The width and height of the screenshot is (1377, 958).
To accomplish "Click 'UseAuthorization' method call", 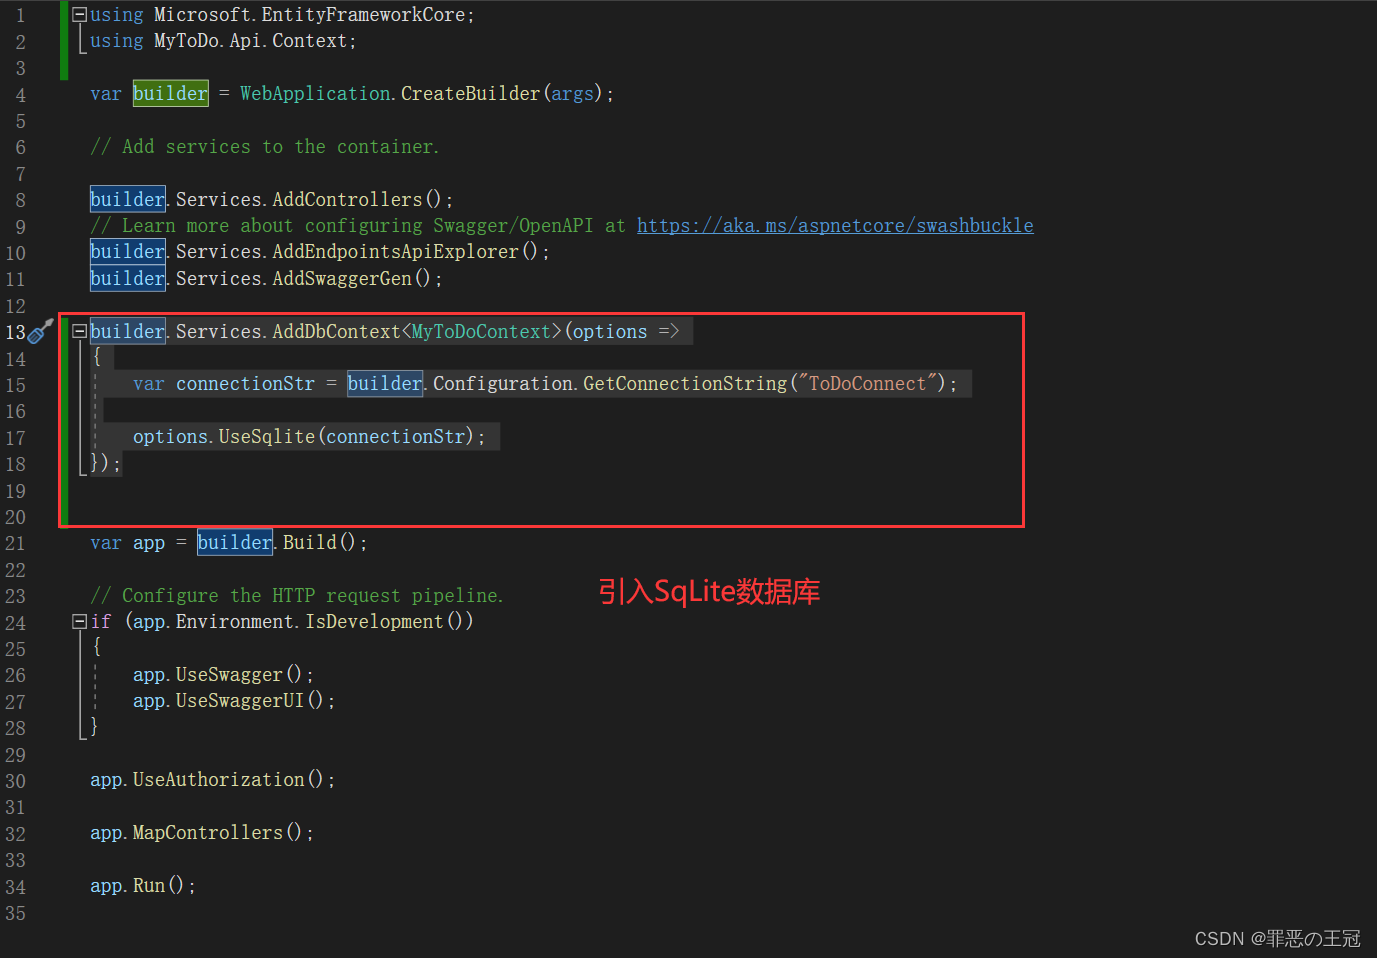I will (x=218, y=779).
